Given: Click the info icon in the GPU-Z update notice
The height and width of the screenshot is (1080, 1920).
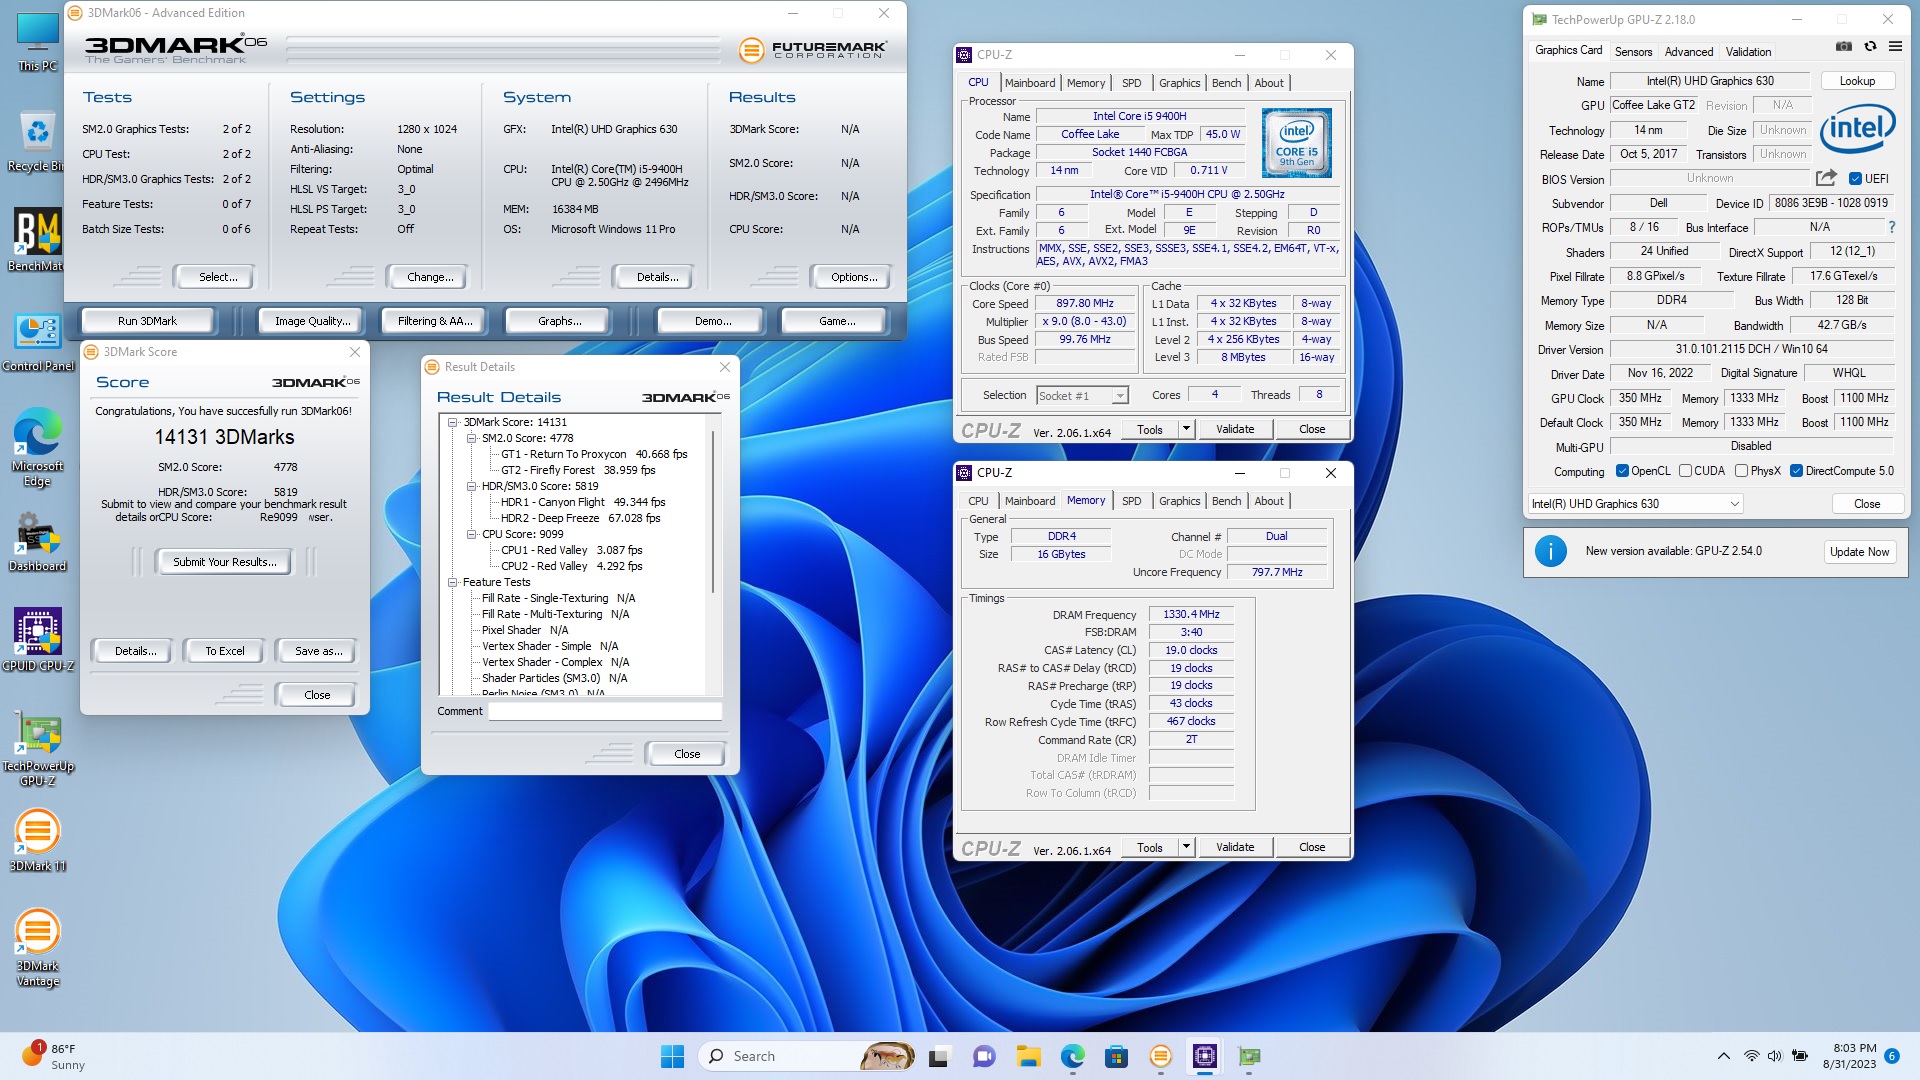Looking at the screenshot, I should [x=1550, y=551].
